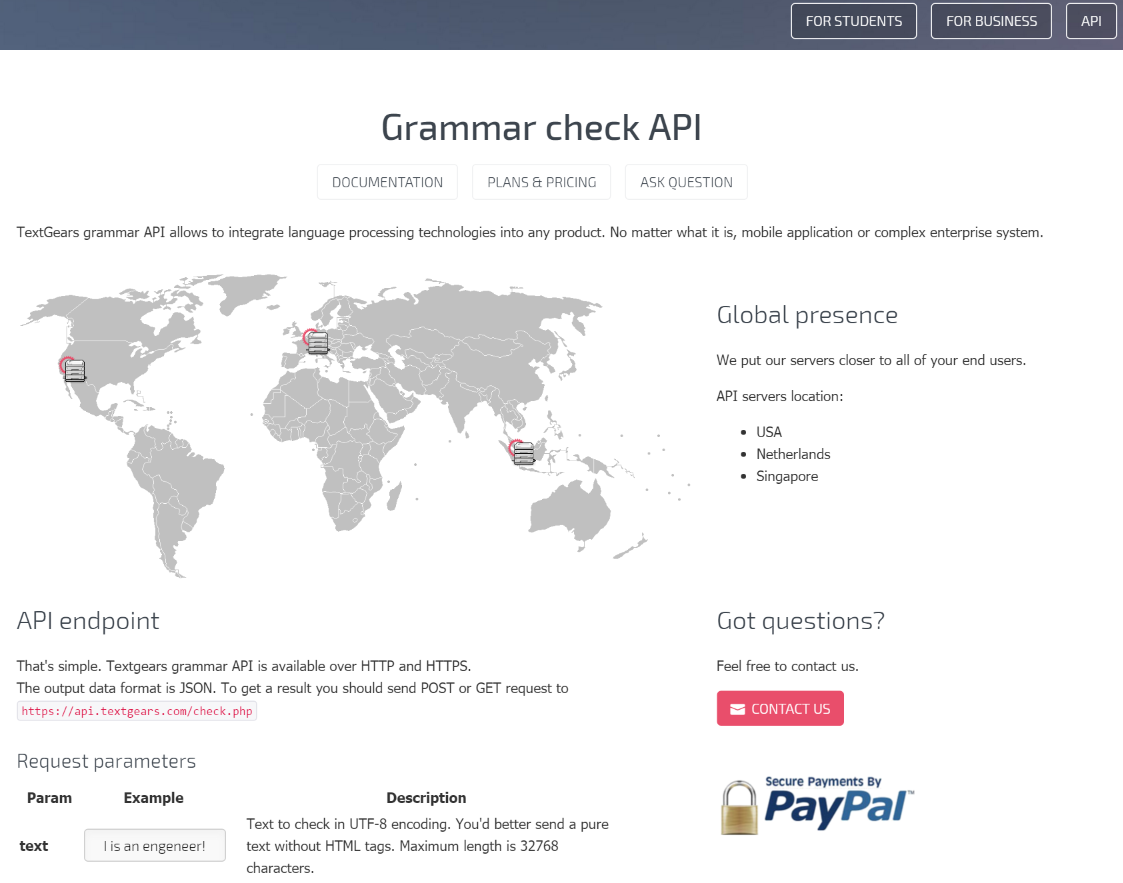The height and width of the screenshot is (883, 1123).
Task: Click the 'Feel free to contact us.' text
Action: click(x=787, y=666)
